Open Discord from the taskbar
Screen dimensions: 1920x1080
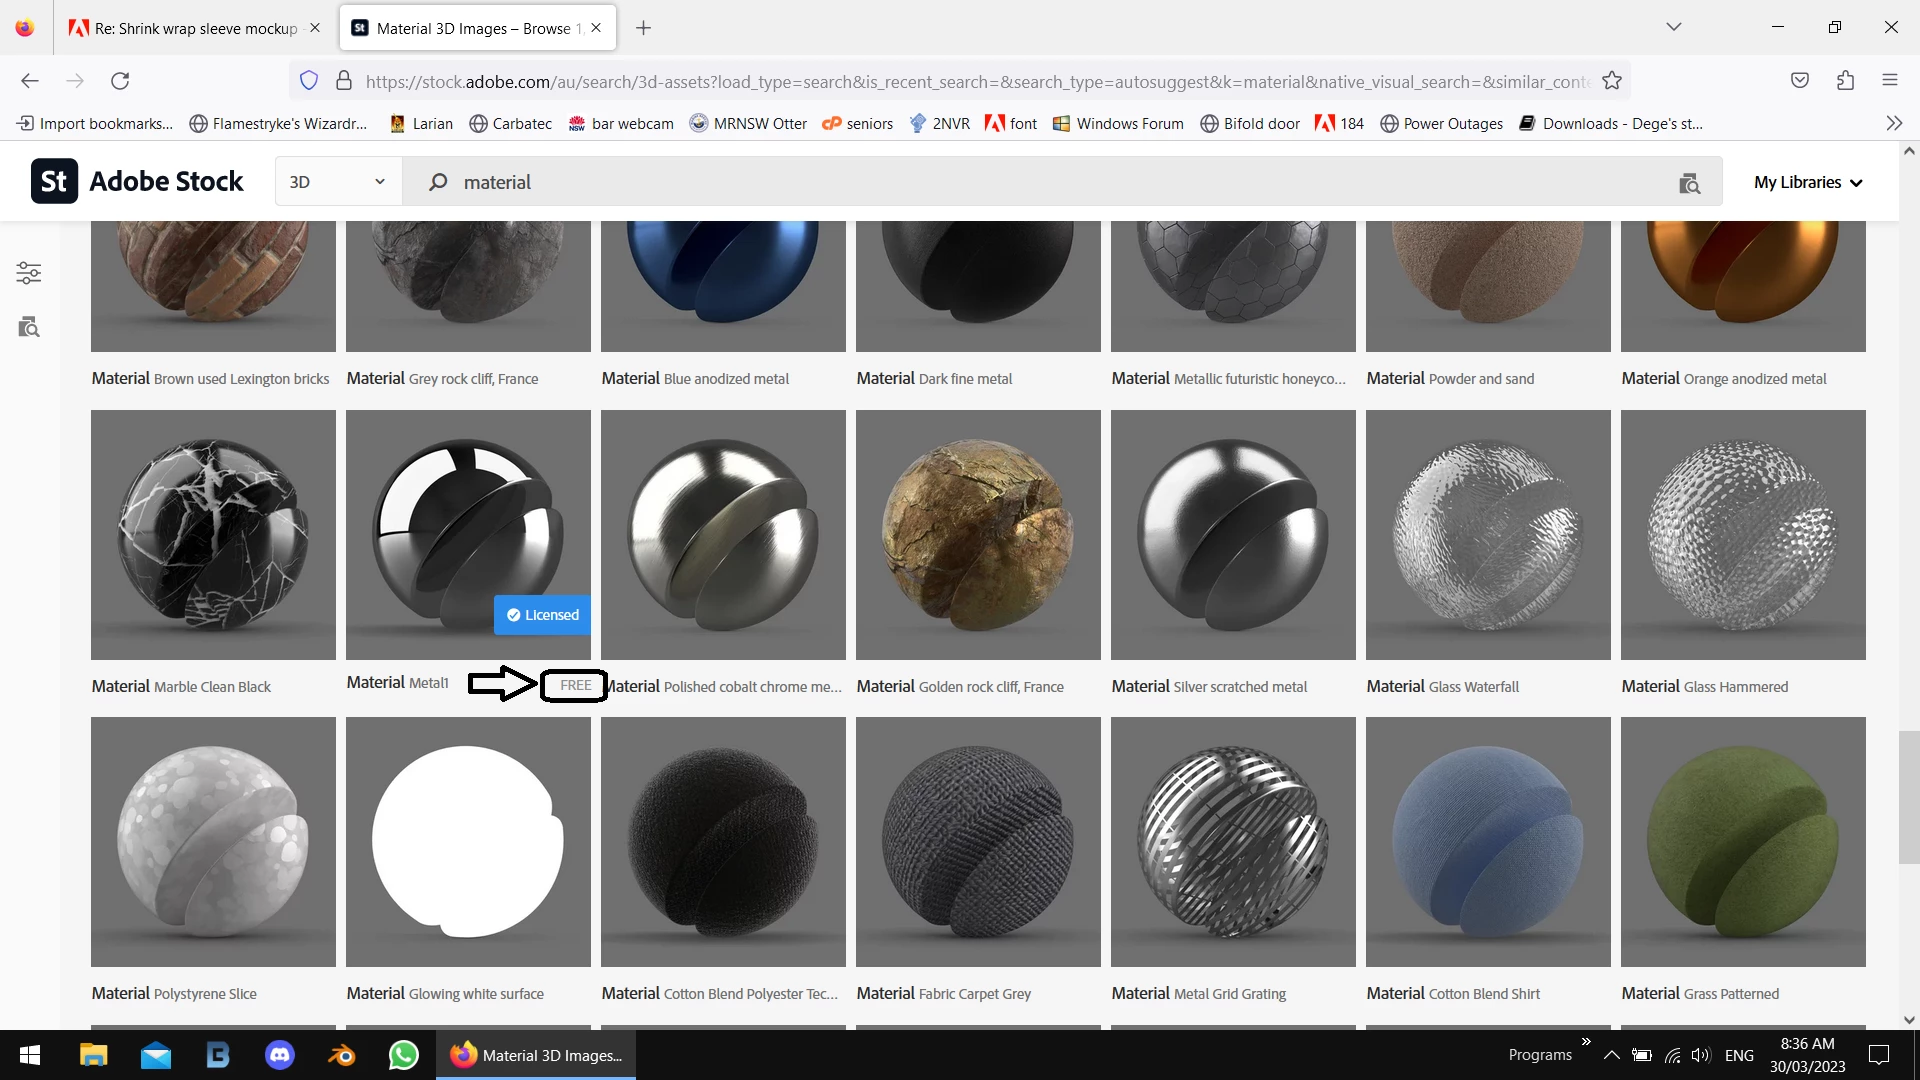[280, 1055]
